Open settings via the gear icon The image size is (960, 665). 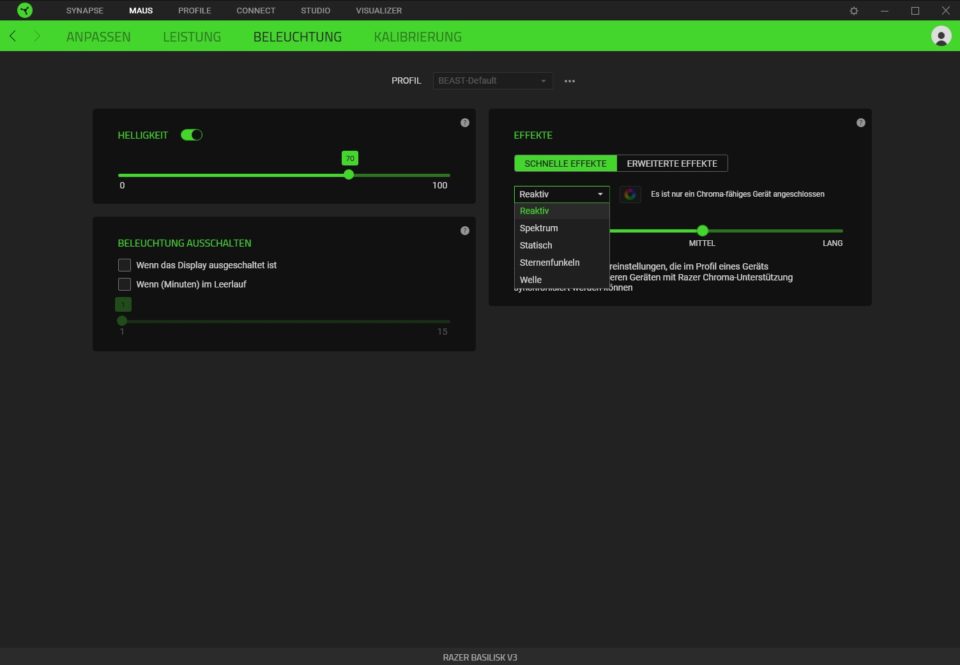pos(853,10)
